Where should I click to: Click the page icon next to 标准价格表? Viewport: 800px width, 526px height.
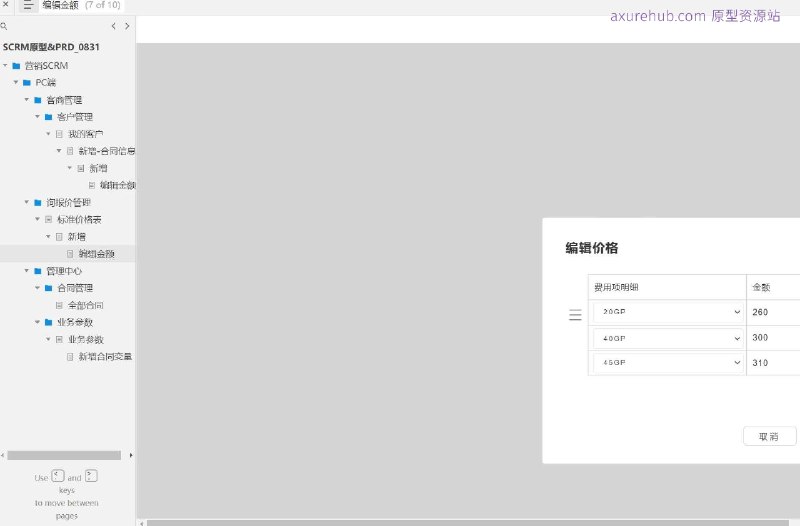pyautogui.click(x=48, y=219)
